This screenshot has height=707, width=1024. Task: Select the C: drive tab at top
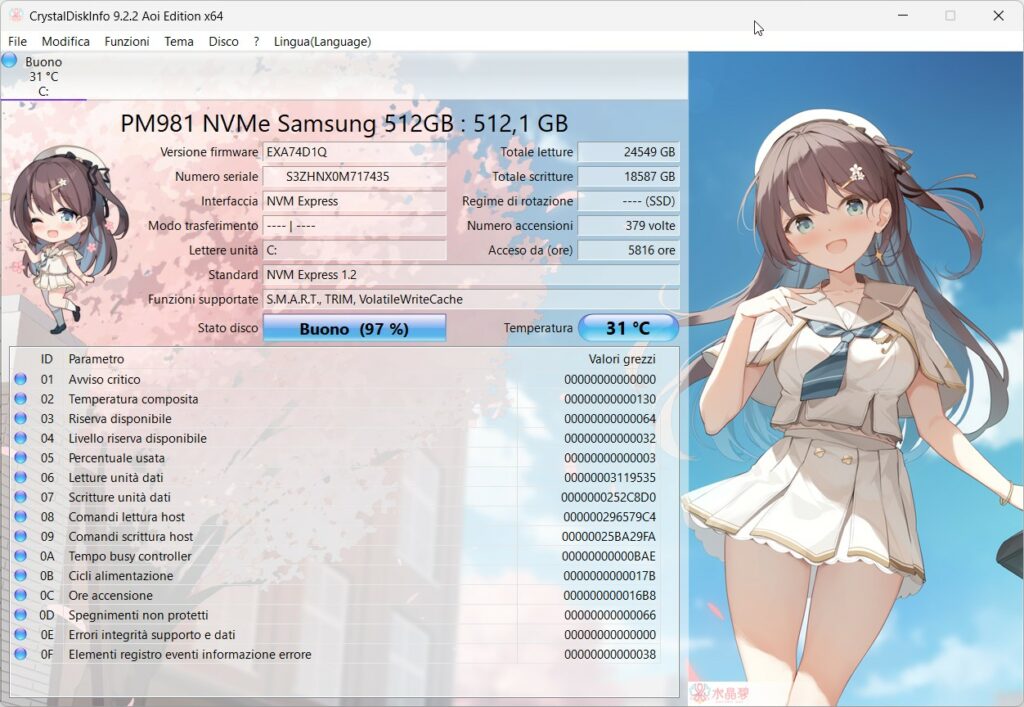click(x=43, y=77)
